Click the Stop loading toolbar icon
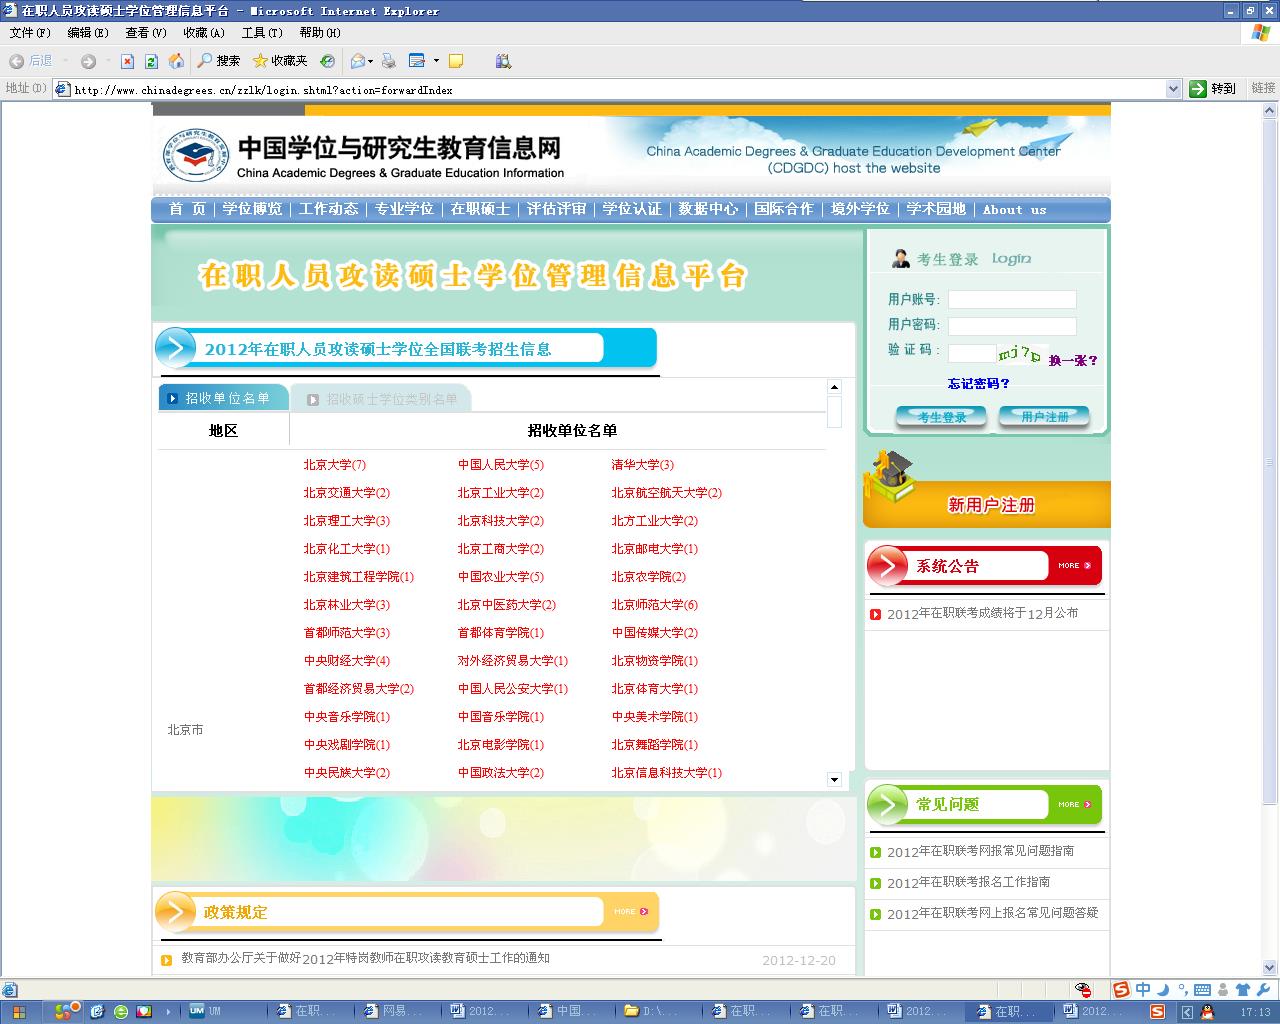Screen dimensions: 1280x1024 (x=127, y=61)
